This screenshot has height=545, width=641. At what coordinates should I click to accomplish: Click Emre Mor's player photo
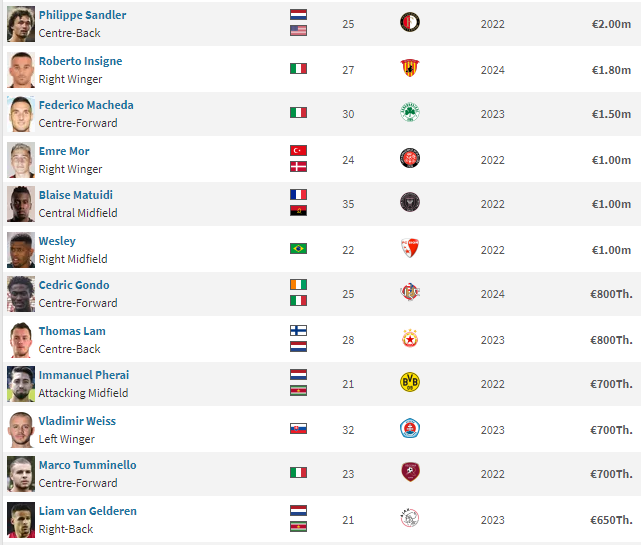20,159
